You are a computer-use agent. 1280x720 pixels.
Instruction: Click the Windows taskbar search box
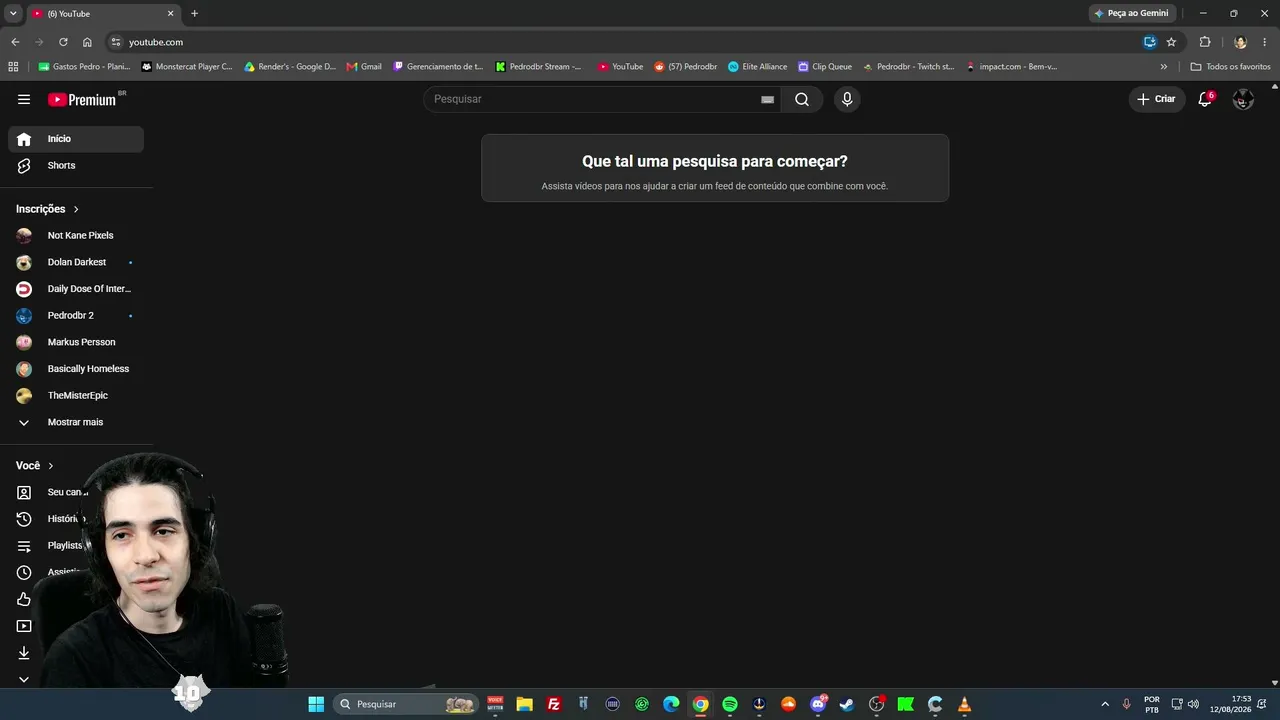click(405, 704)
